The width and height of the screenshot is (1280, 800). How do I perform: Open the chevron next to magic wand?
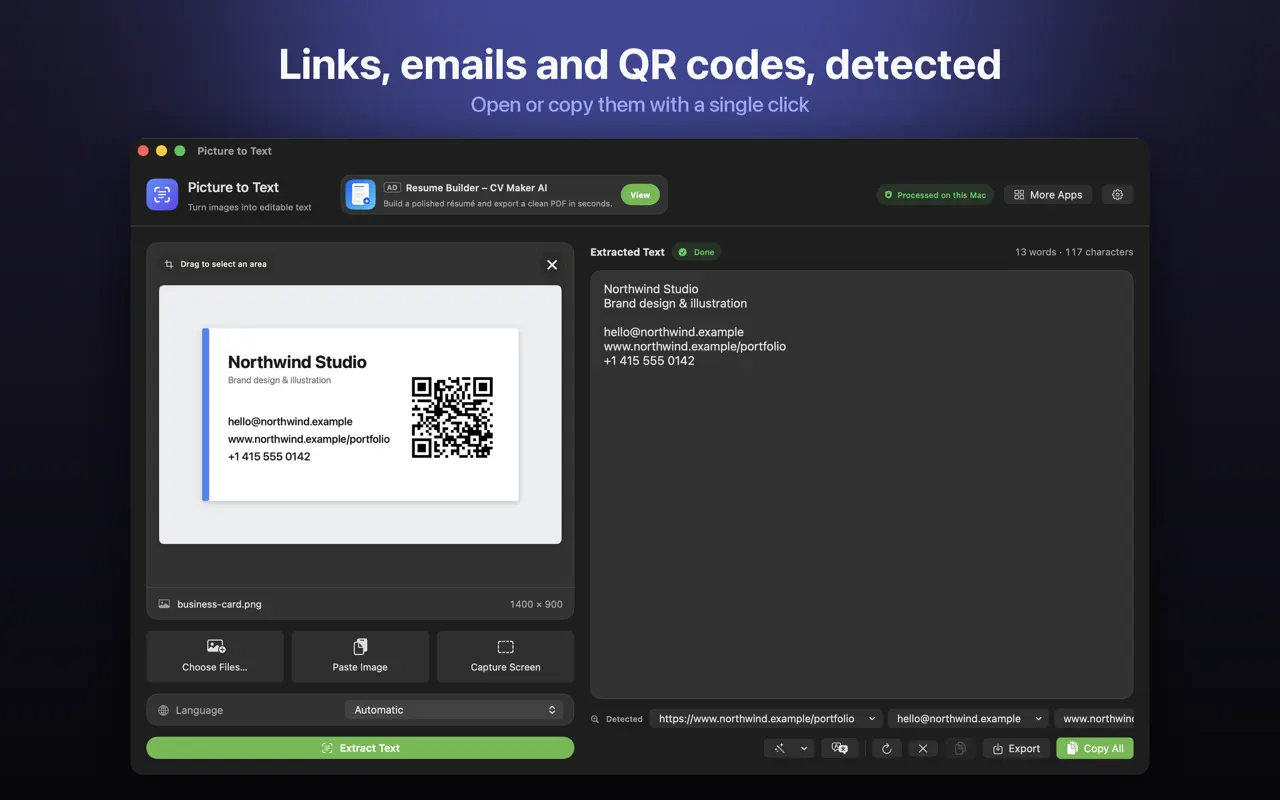tap(803, 748)
